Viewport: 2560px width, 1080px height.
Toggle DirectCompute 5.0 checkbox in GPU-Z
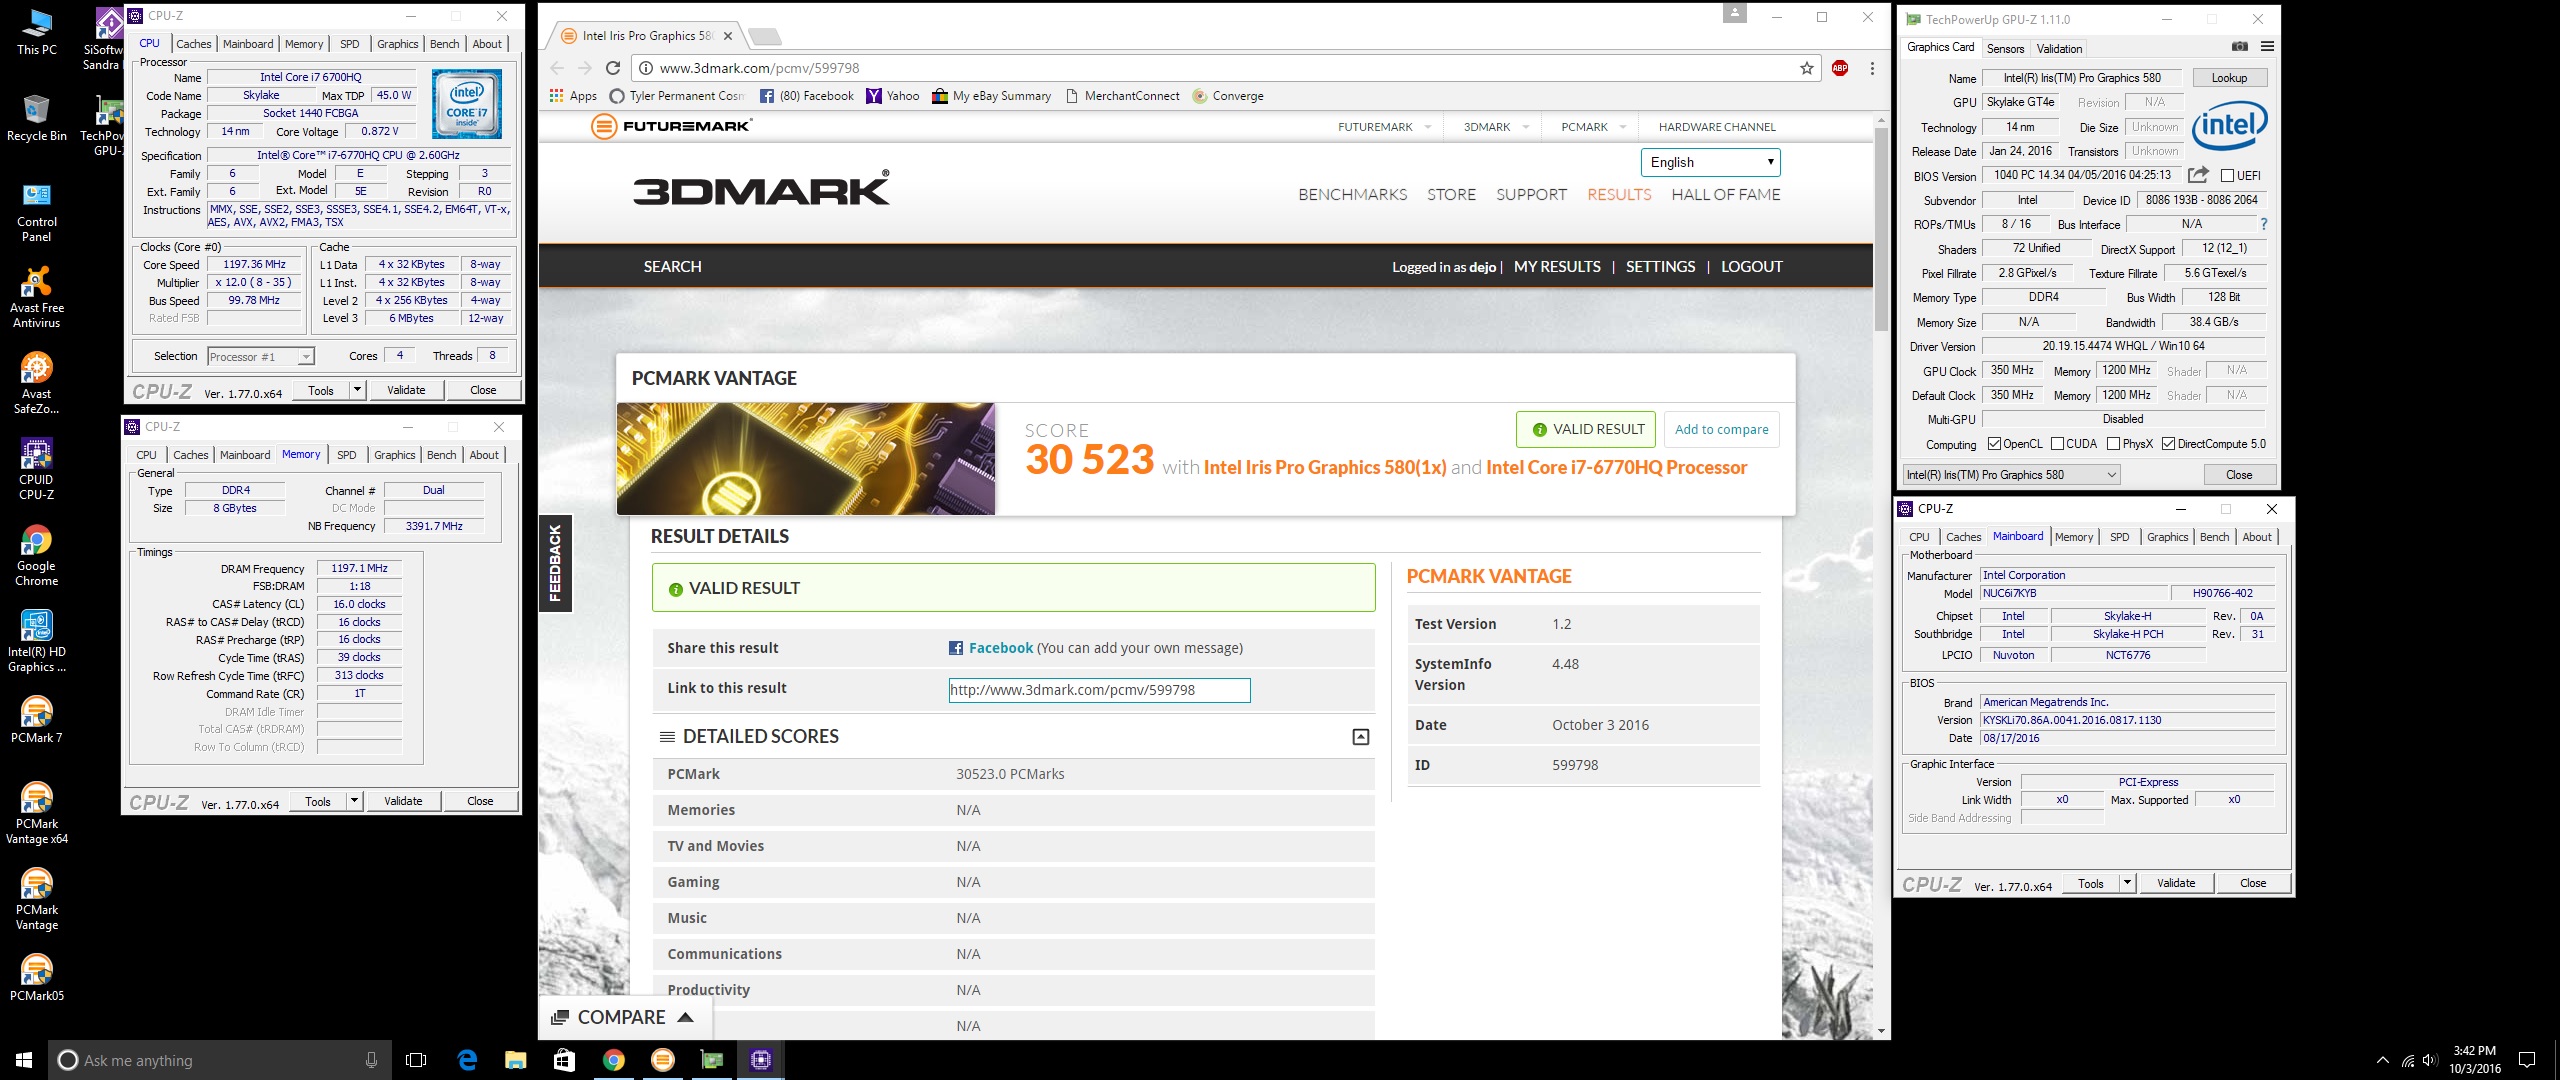point(2168,444)
